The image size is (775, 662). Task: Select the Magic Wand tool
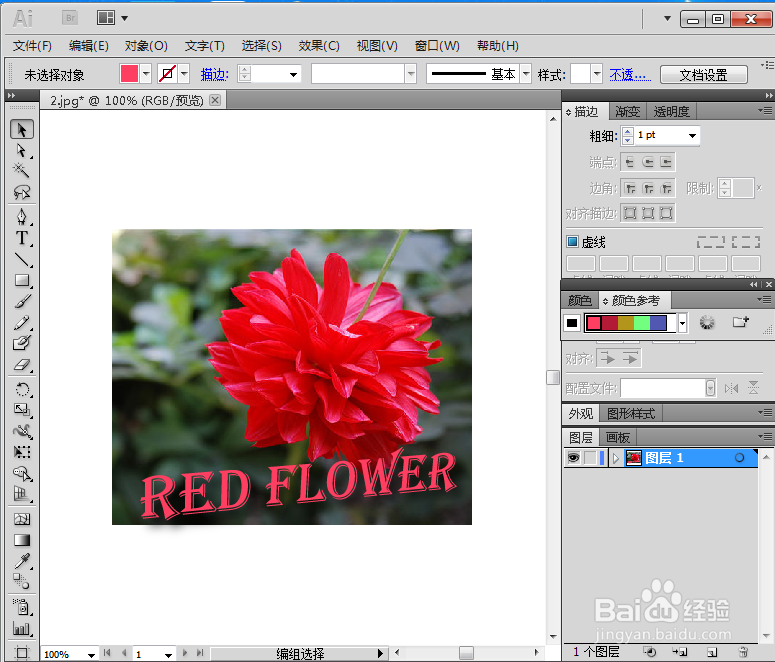click(x=22, y=170)
